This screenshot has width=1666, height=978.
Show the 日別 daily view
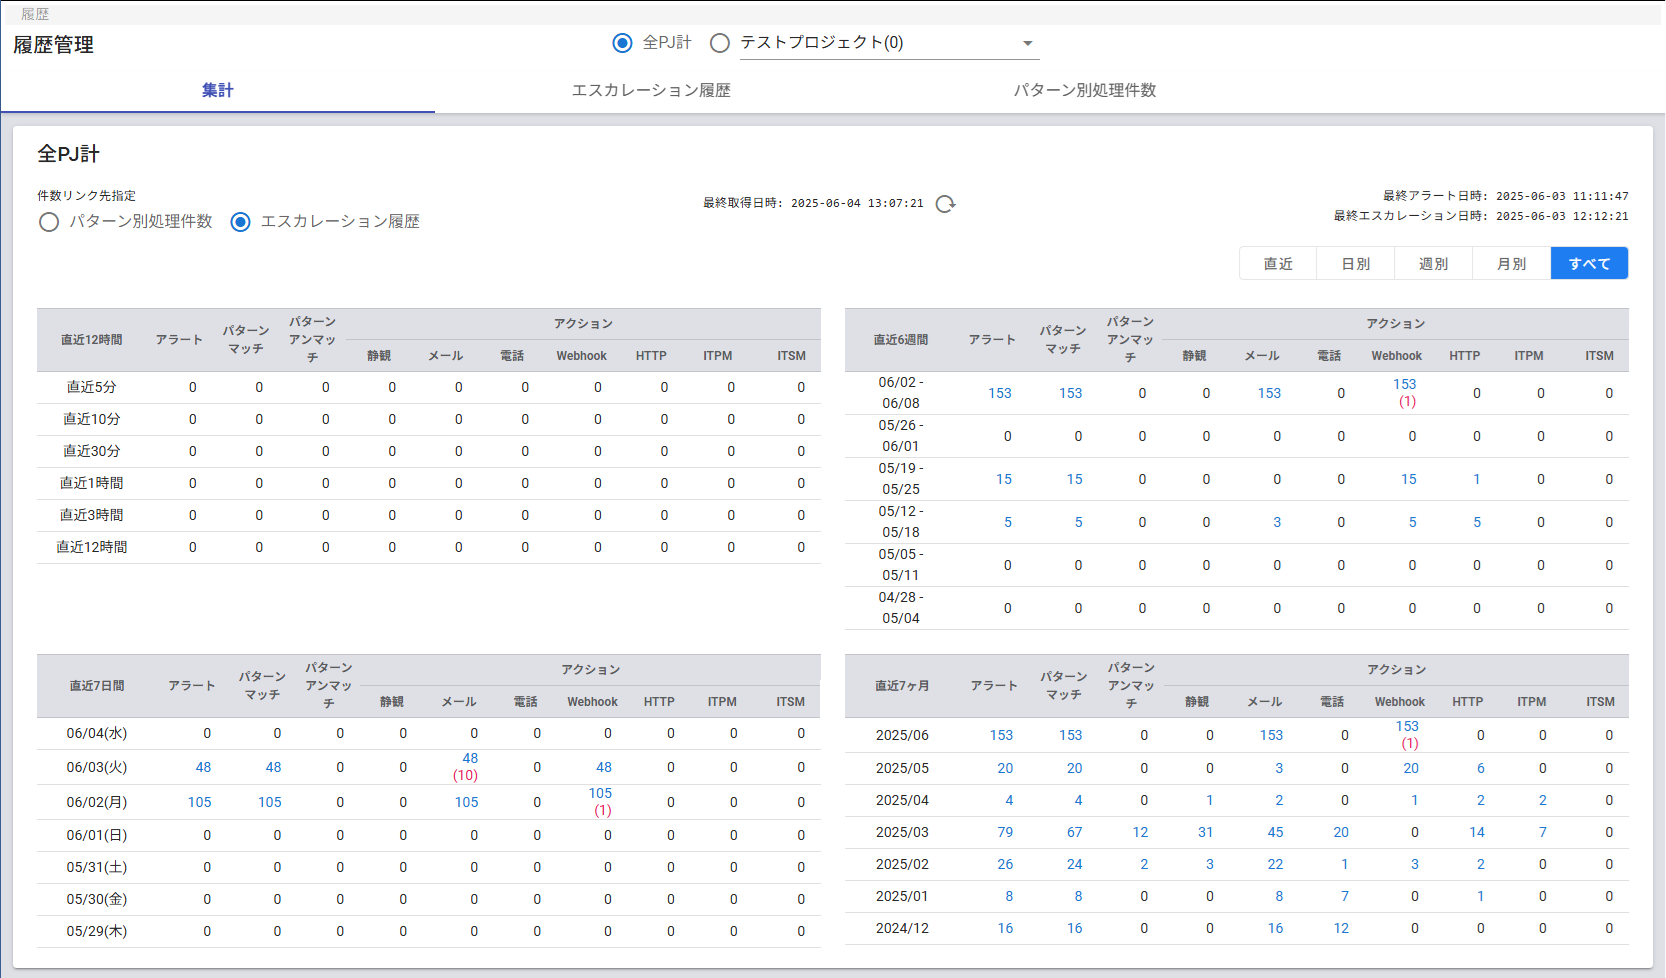(1355, 264)
